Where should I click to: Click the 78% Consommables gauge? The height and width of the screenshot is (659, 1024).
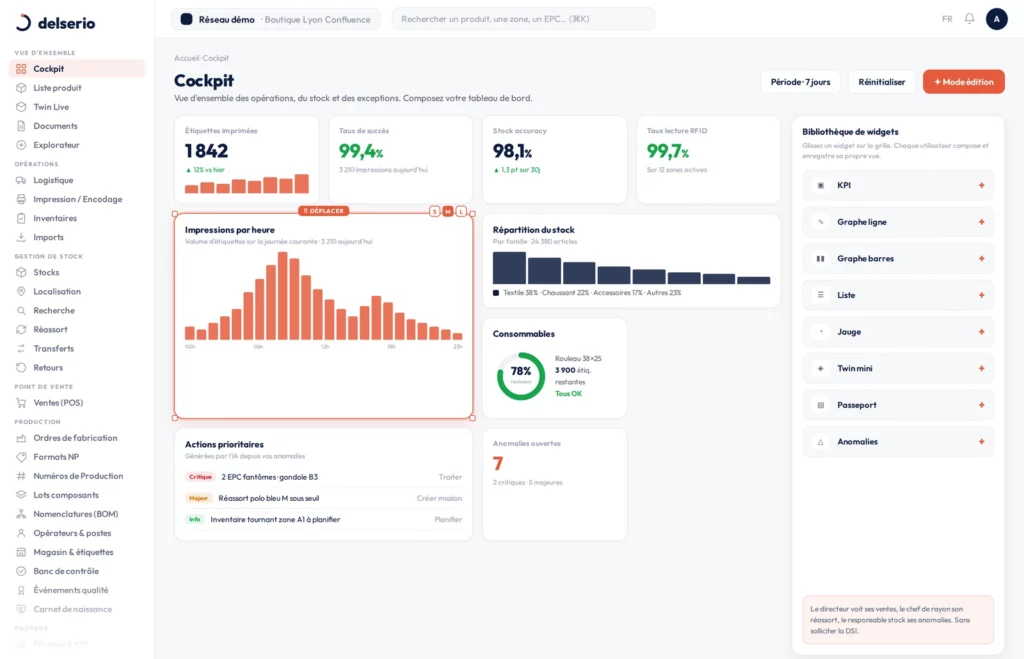pyautogui.click(x=520, y=376)
